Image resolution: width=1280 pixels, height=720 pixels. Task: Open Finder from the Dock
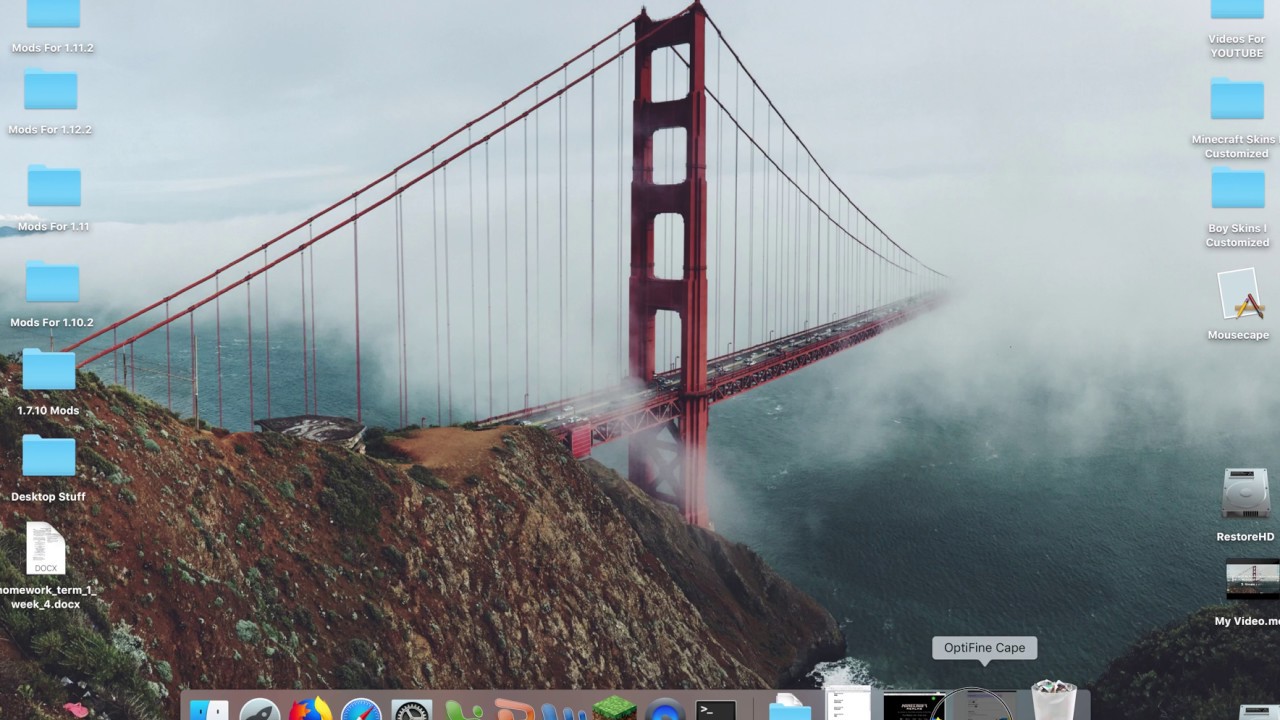(208, 710)
